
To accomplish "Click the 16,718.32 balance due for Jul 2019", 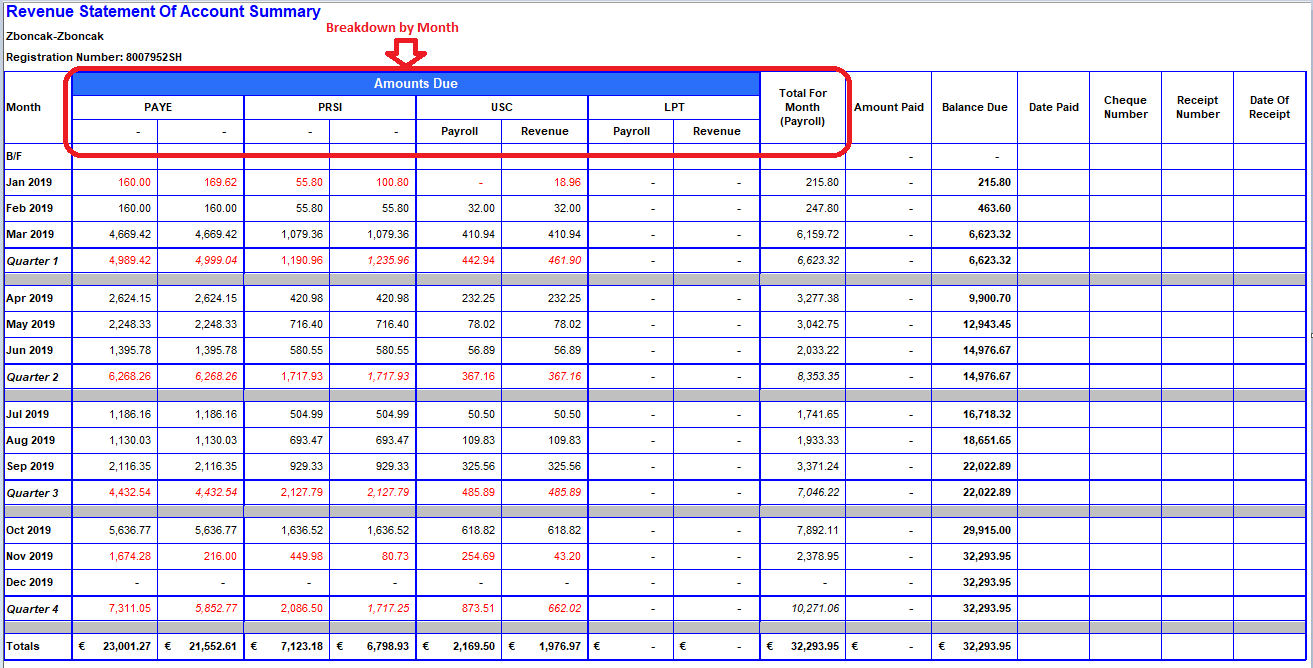I will pyautogui.click(x=987, y=414).
